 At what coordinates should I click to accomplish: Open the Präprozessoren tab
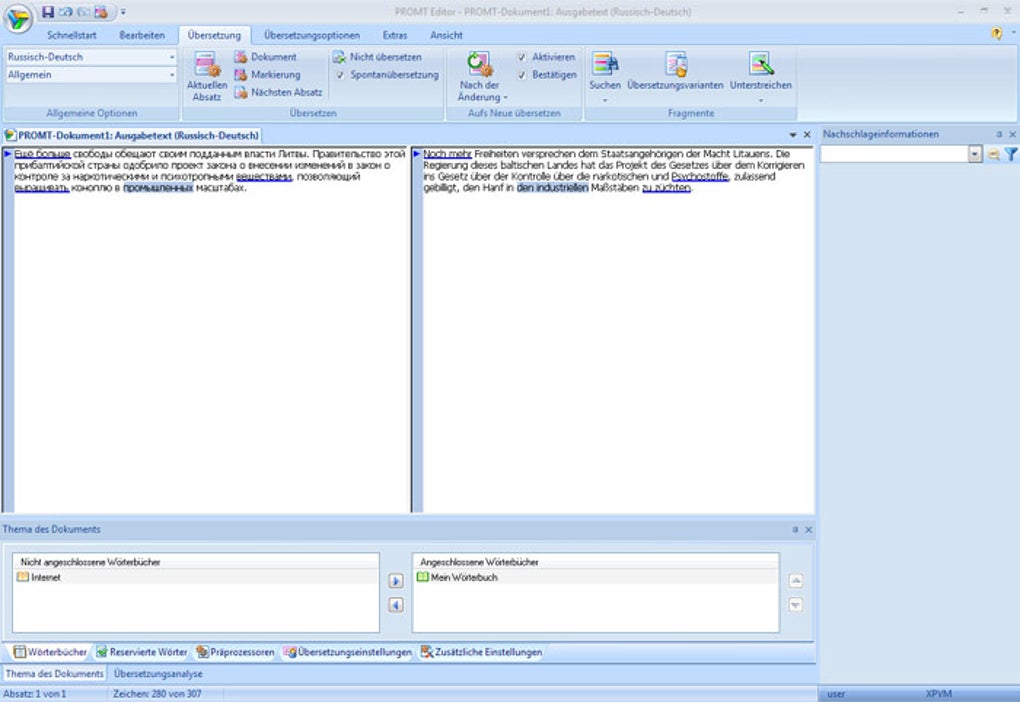point(235,652)
